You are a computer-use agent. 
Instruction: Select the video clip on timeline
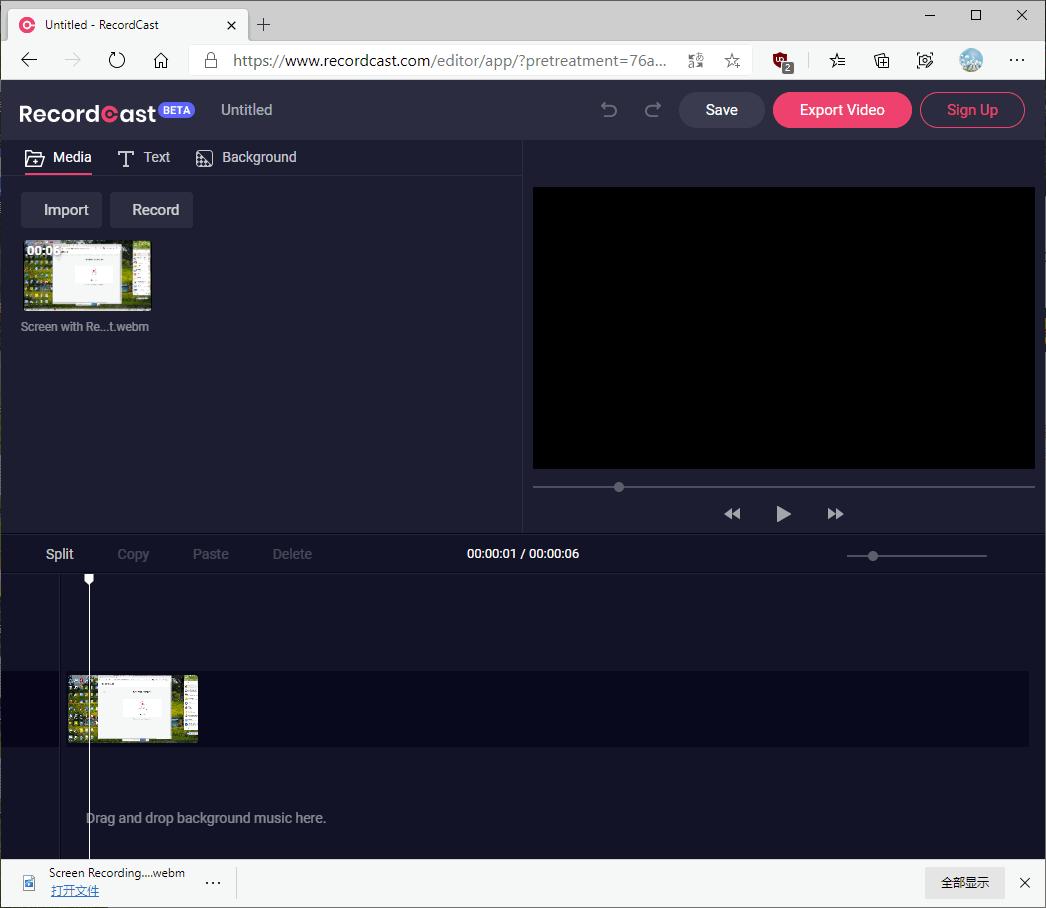pyautogui.click(x=133, y=709)
